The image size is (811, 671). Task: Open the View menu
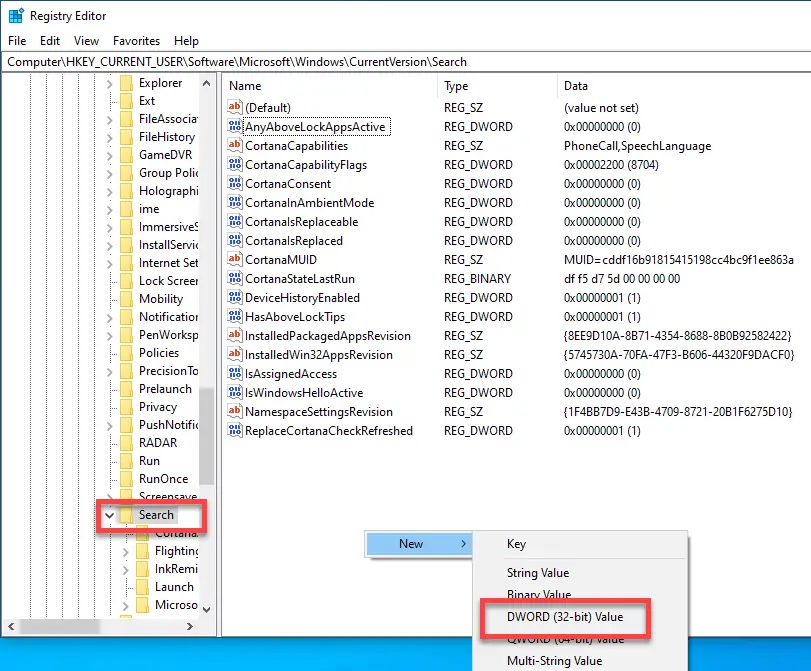pos(86,40)
